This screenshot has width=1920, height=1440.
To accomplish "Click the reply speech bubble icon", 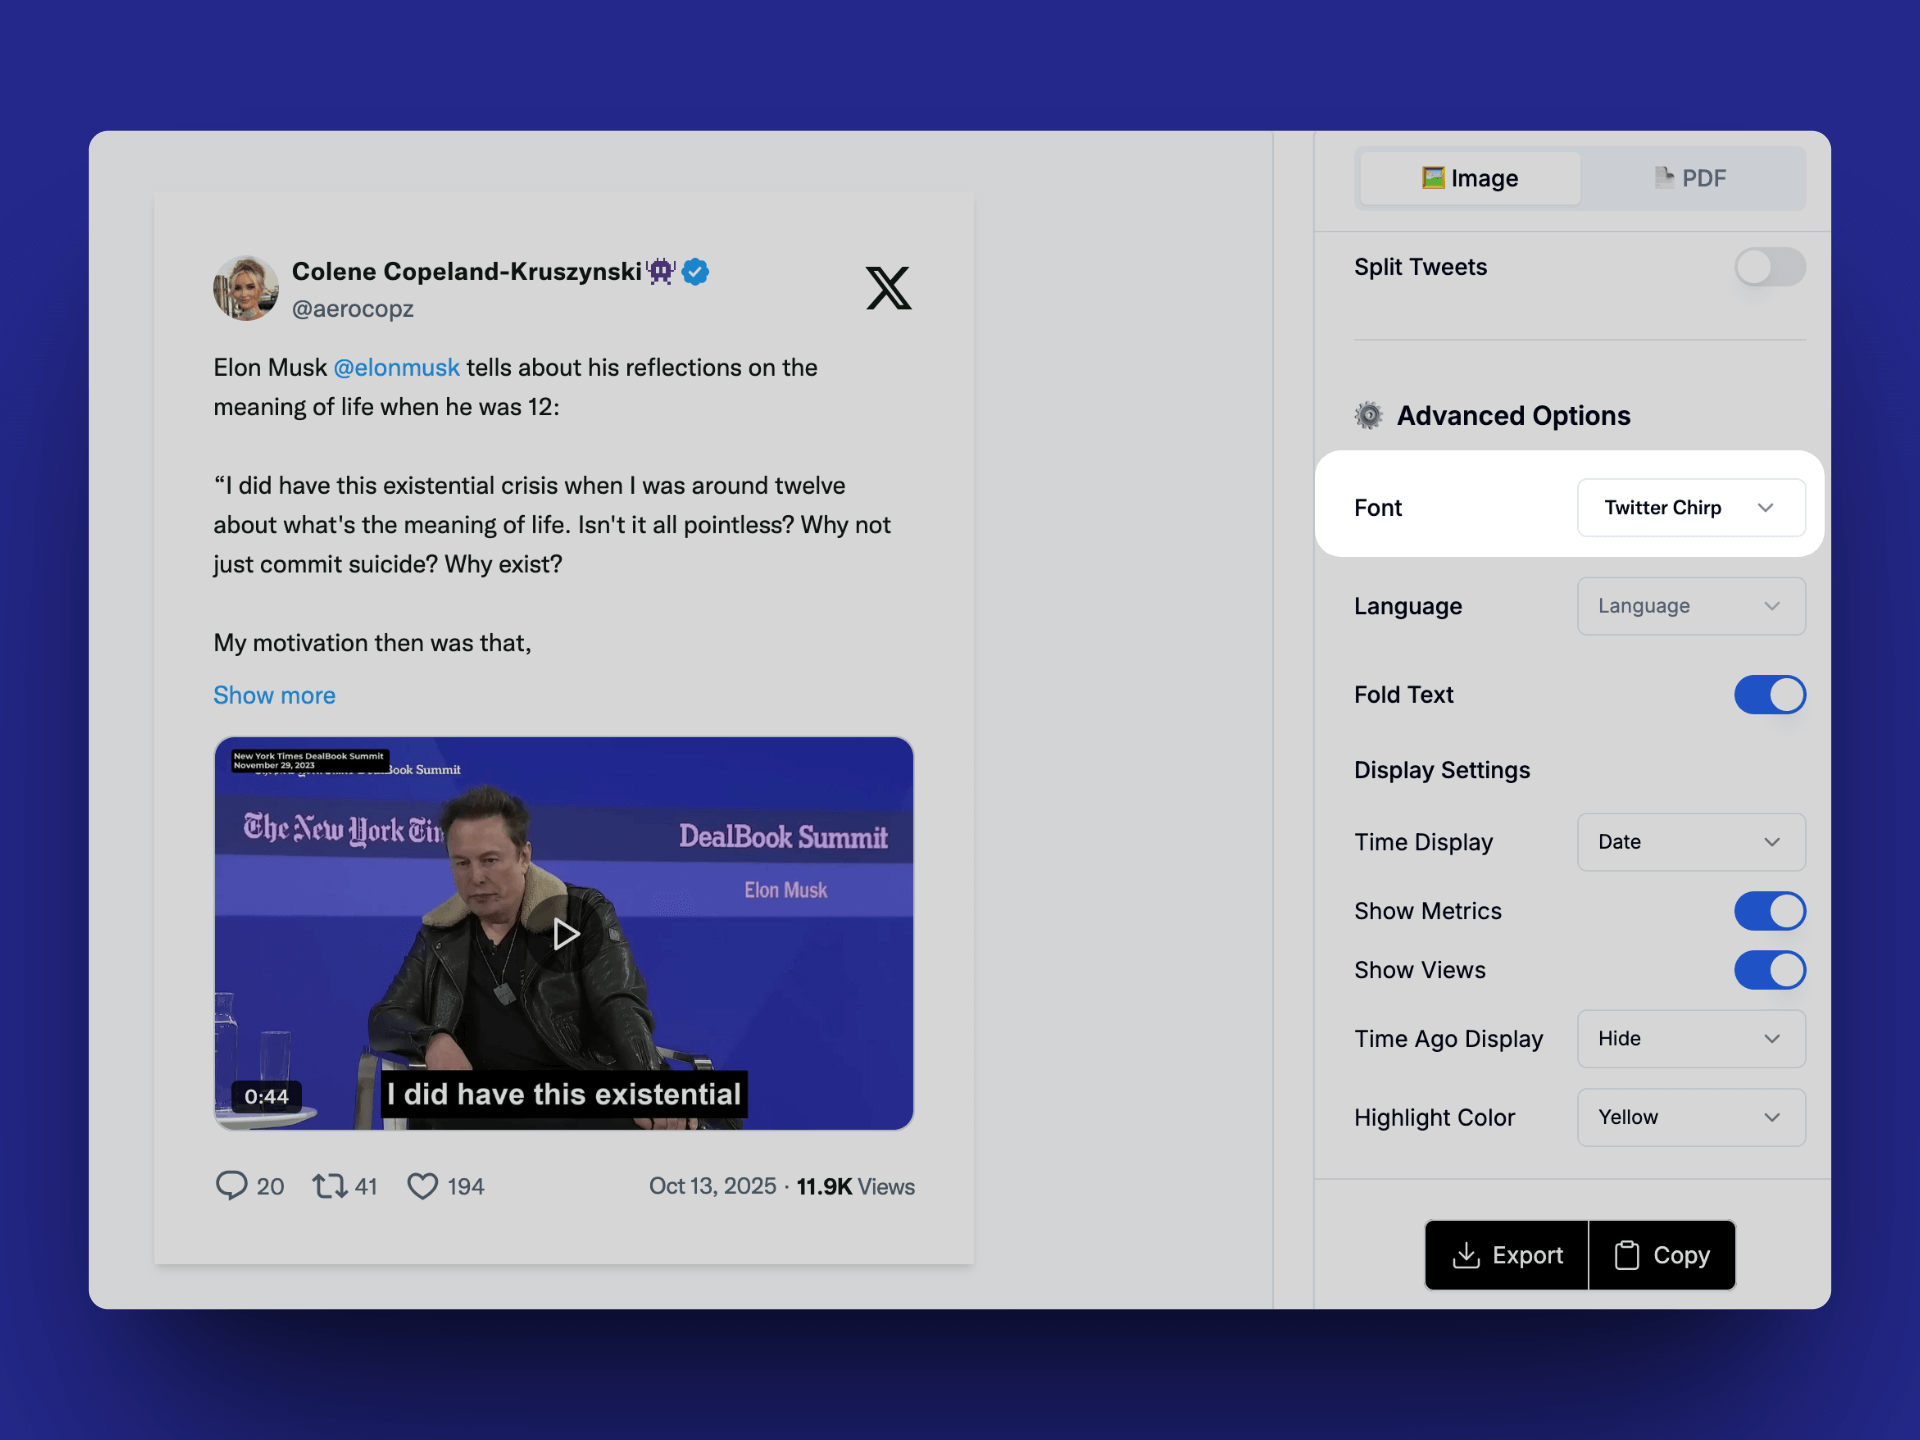I will point(231,1185).
